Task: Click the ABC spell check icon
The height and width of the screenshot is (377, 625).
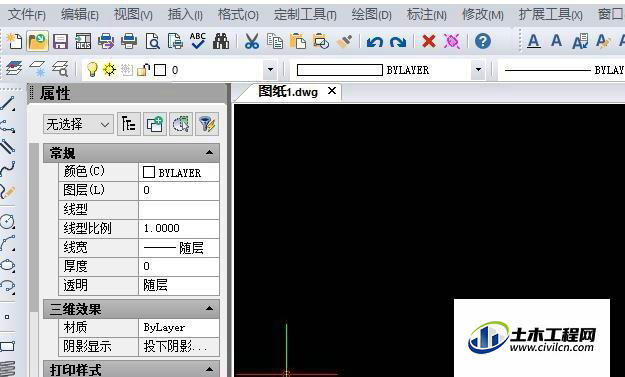Action: click(x=198, y=41)
